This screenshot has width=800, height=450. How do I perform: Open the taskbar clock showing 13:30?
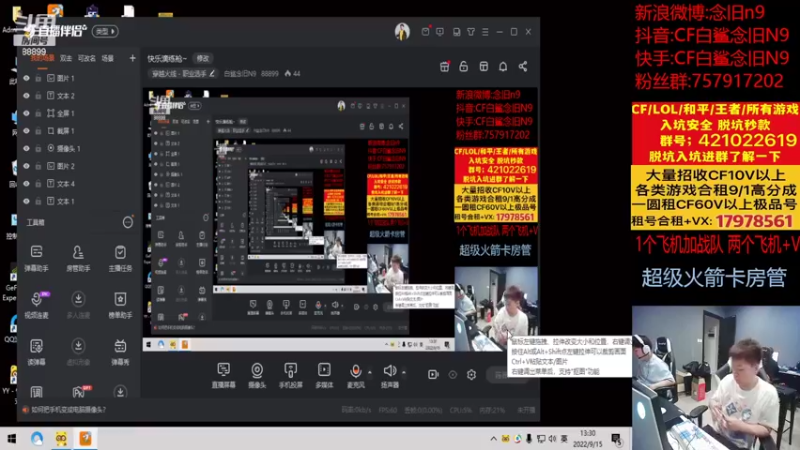click(587, 439)
